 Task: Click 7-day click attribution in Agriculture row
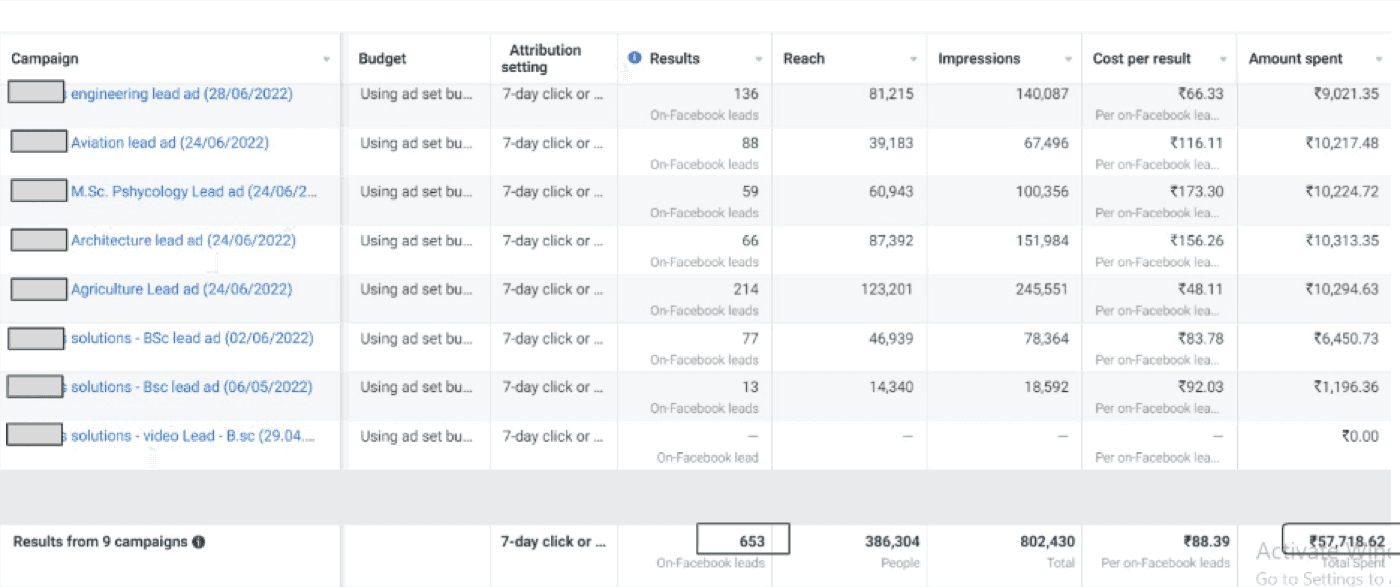553,290
